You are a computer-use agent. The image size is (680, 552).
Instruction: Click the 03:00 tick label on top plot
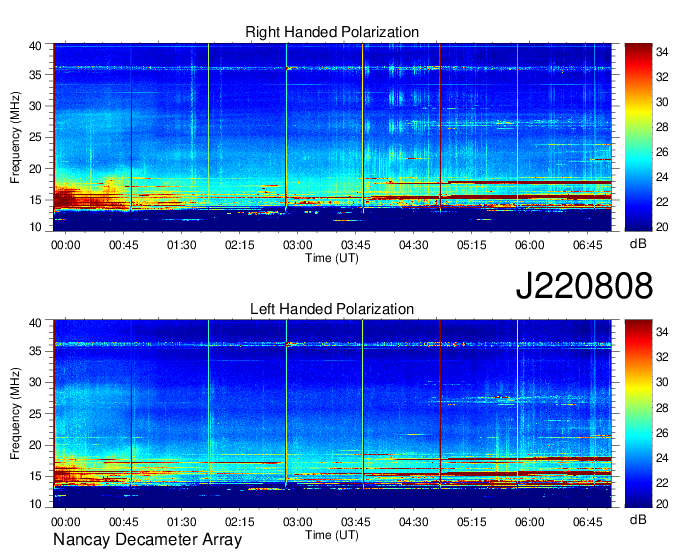point(298,245)
